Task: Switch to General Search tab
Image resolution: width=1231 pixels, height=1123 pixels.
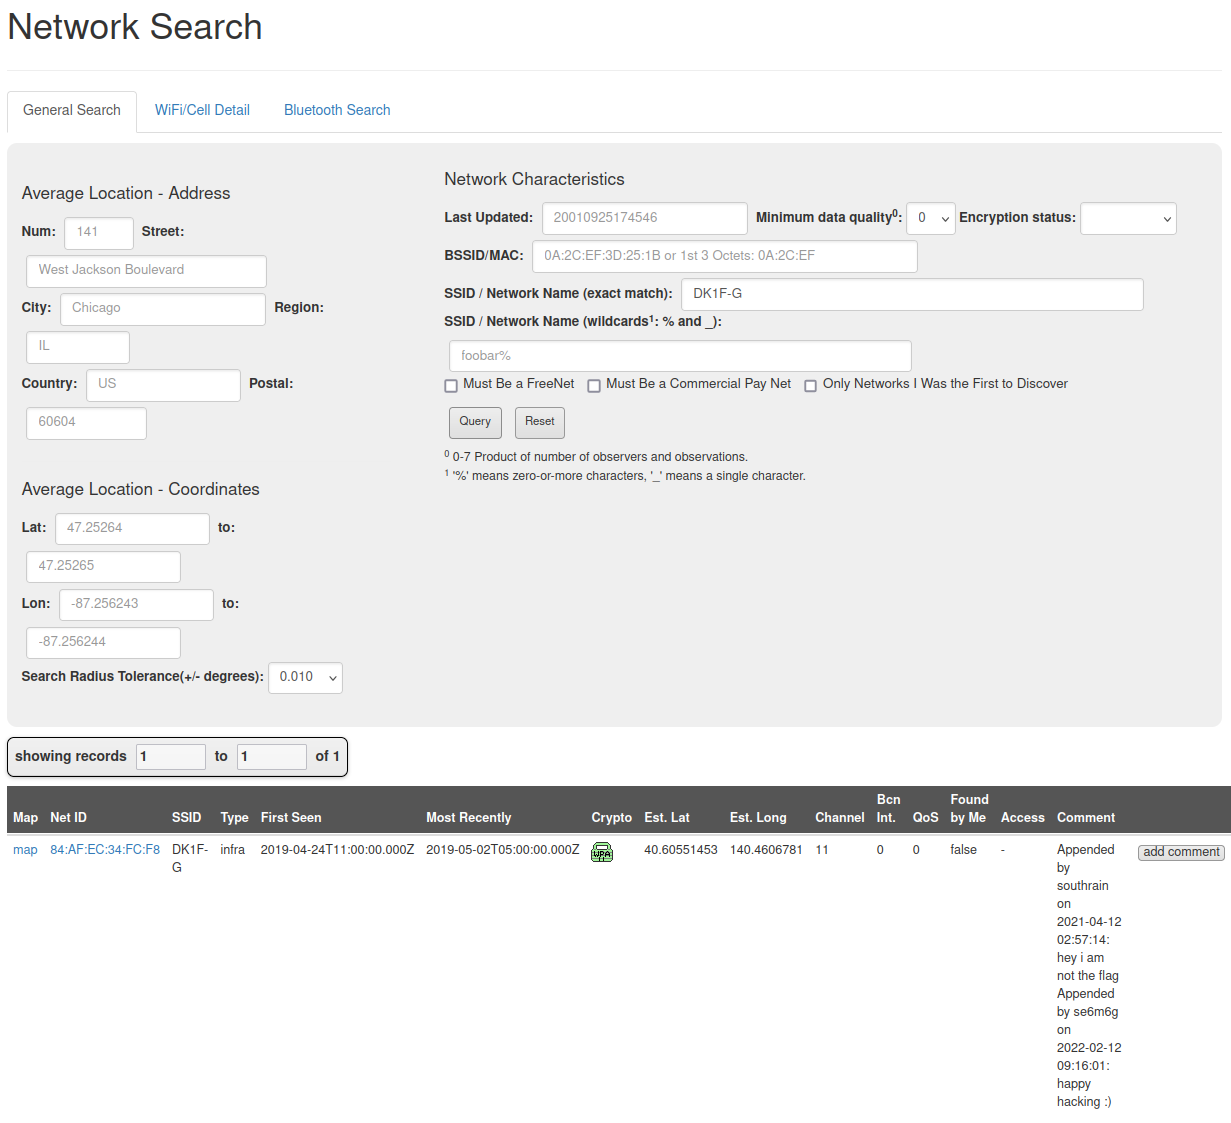Action: (72, 110)
